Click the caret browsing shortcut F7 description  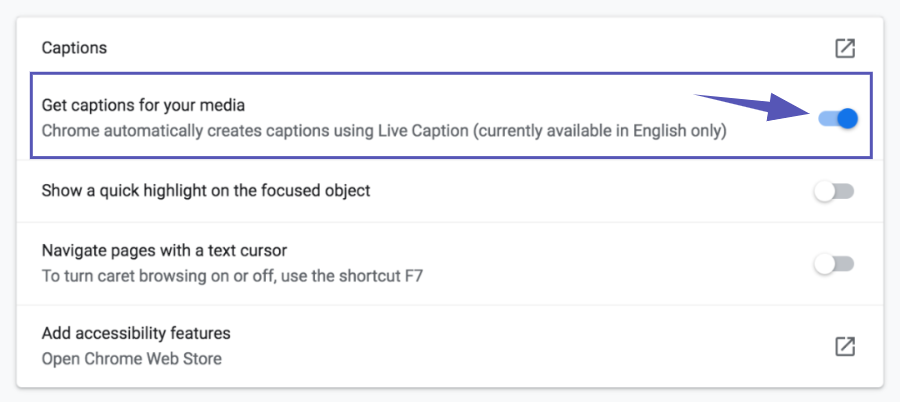pos(232,275)
